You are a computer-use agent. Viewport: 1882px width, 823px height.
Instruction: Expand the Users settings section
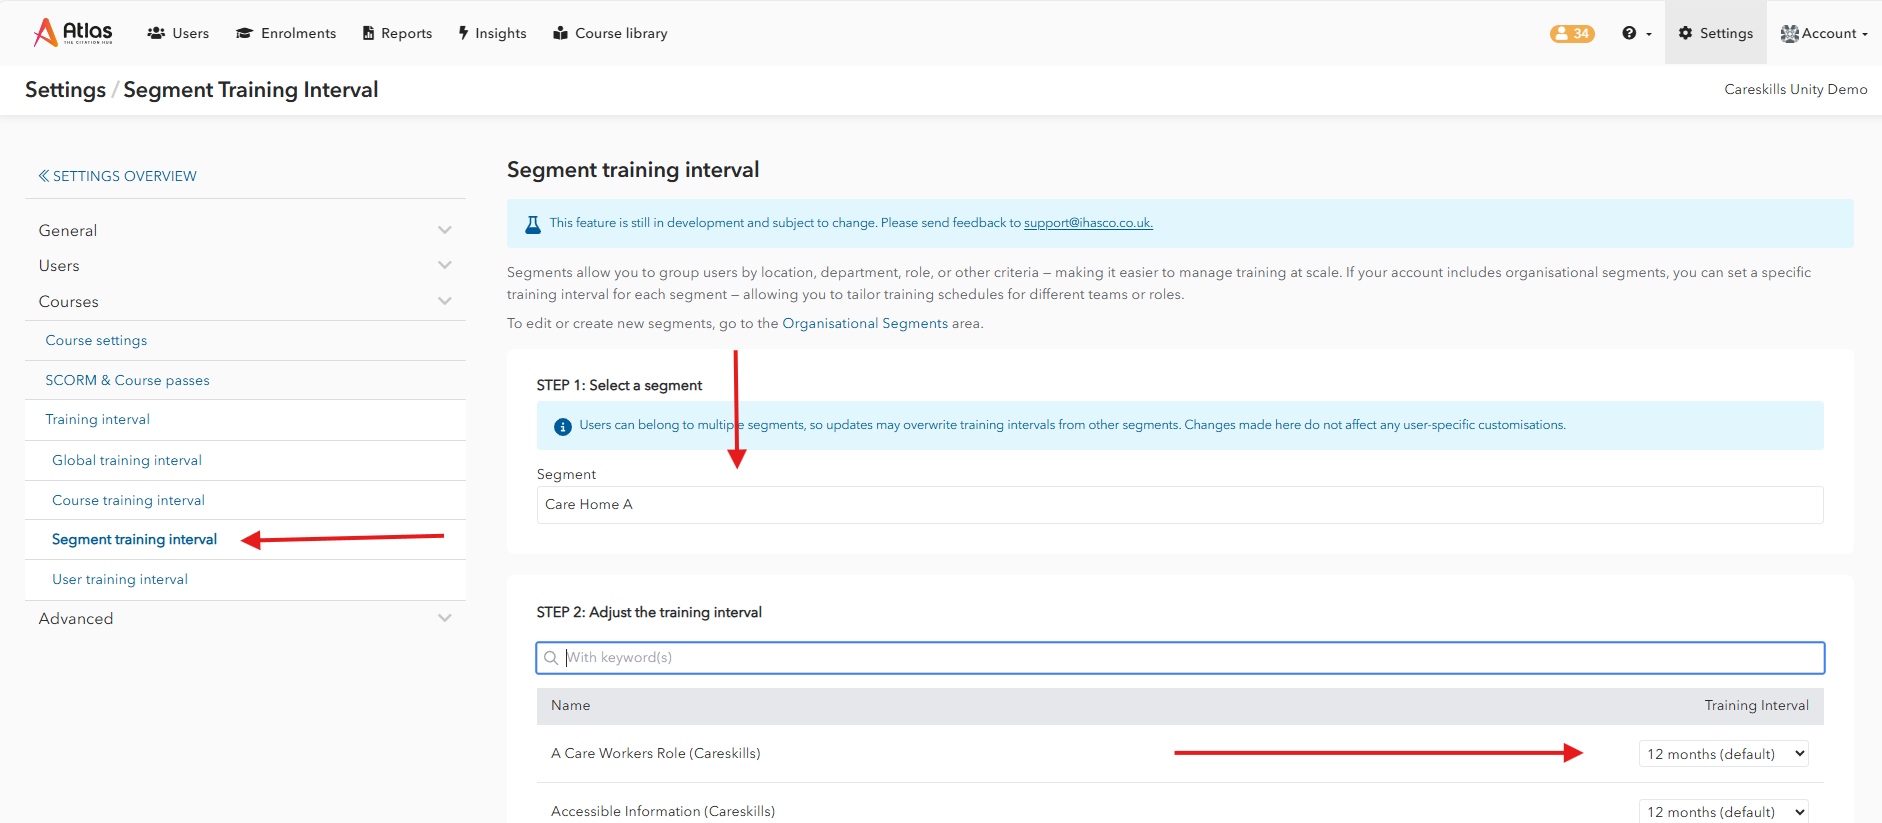tap(245, 265)
